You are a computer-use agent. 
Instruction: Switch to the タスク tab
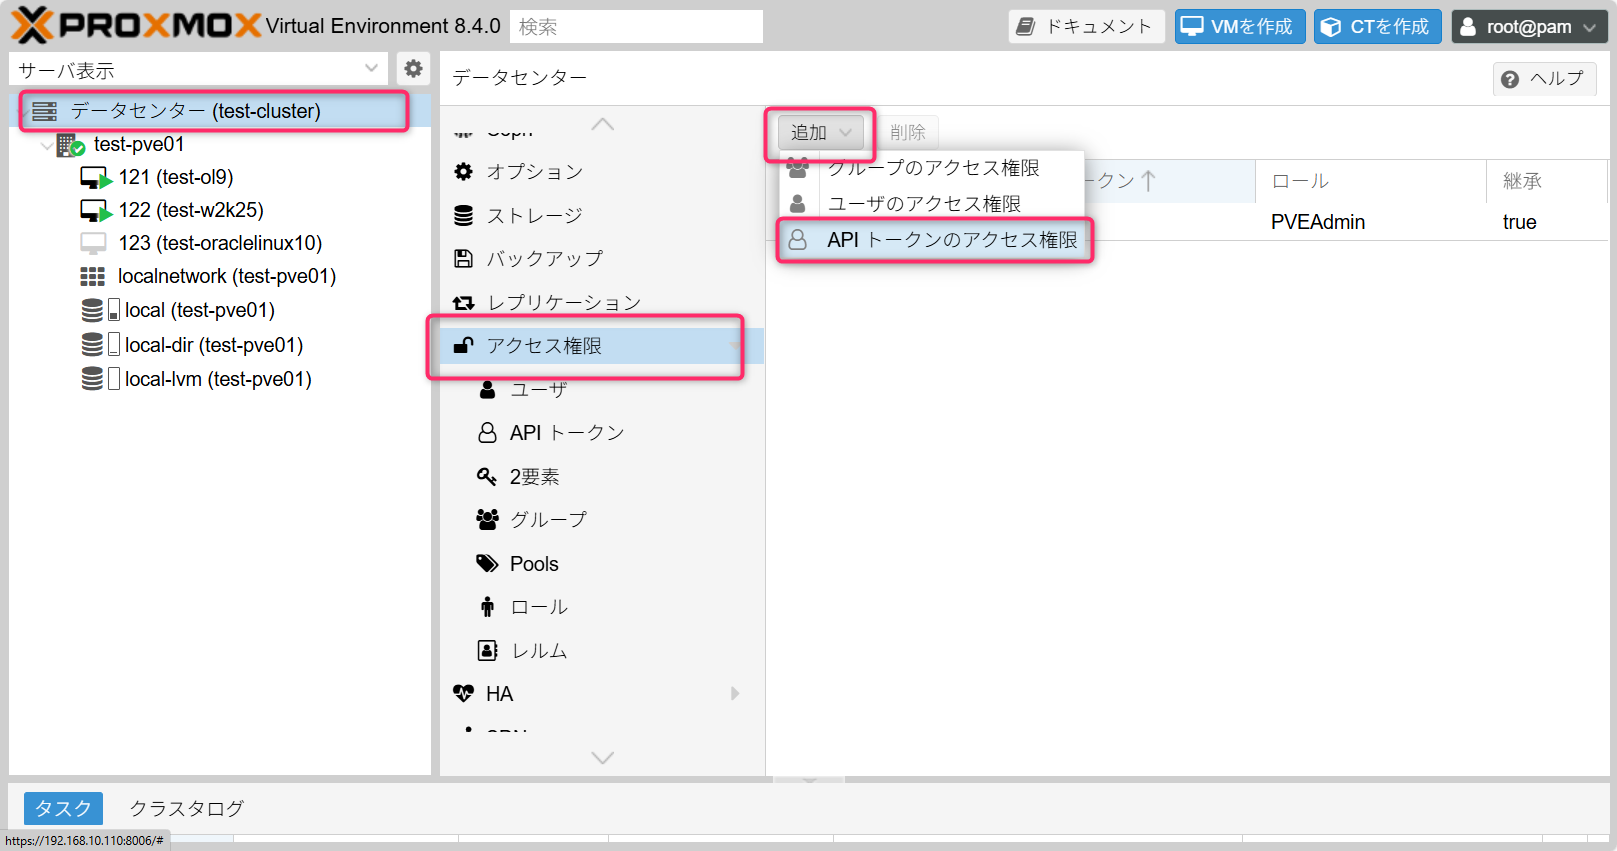[63, 808]
